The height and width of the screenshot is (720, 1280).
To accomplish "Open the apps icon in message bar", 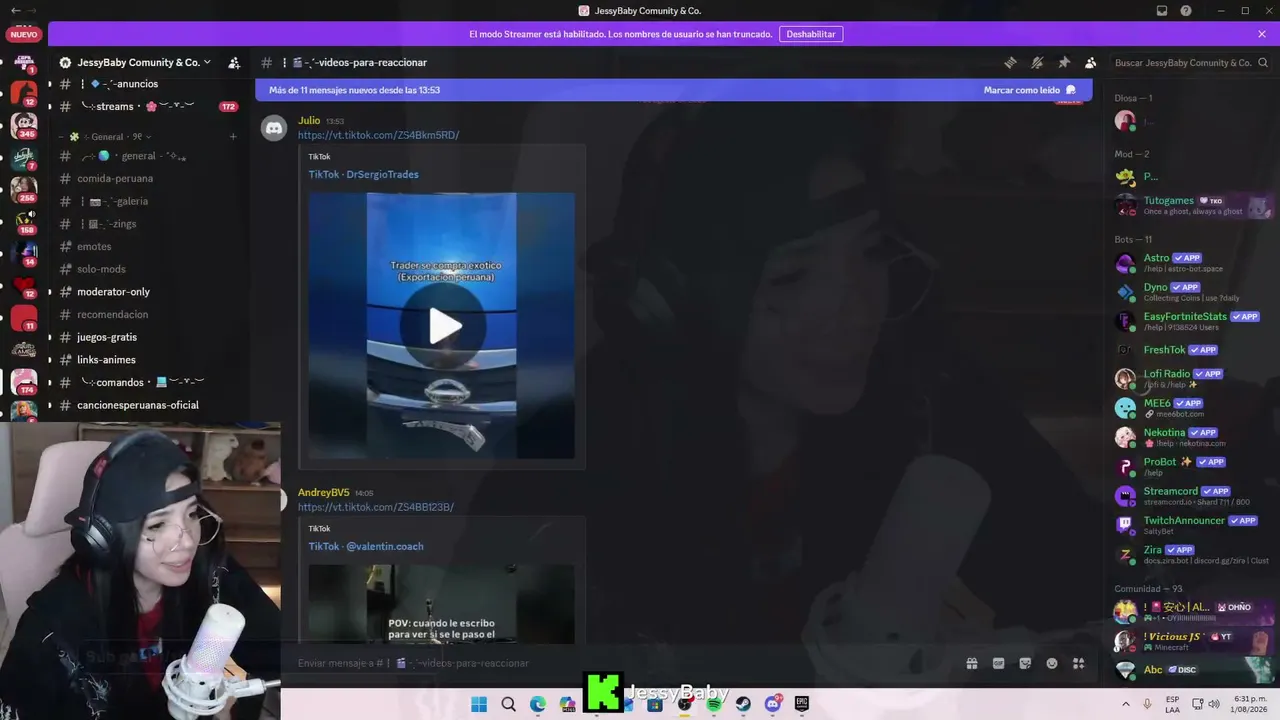I will [x=1078, y=663].
